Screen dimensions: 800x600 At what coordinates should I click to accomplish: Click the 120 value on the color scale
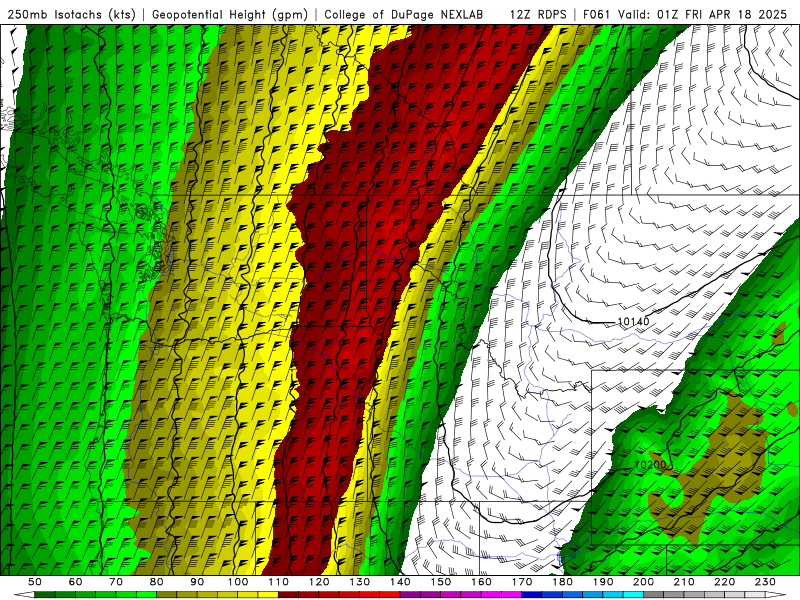[x=319, y=582]
